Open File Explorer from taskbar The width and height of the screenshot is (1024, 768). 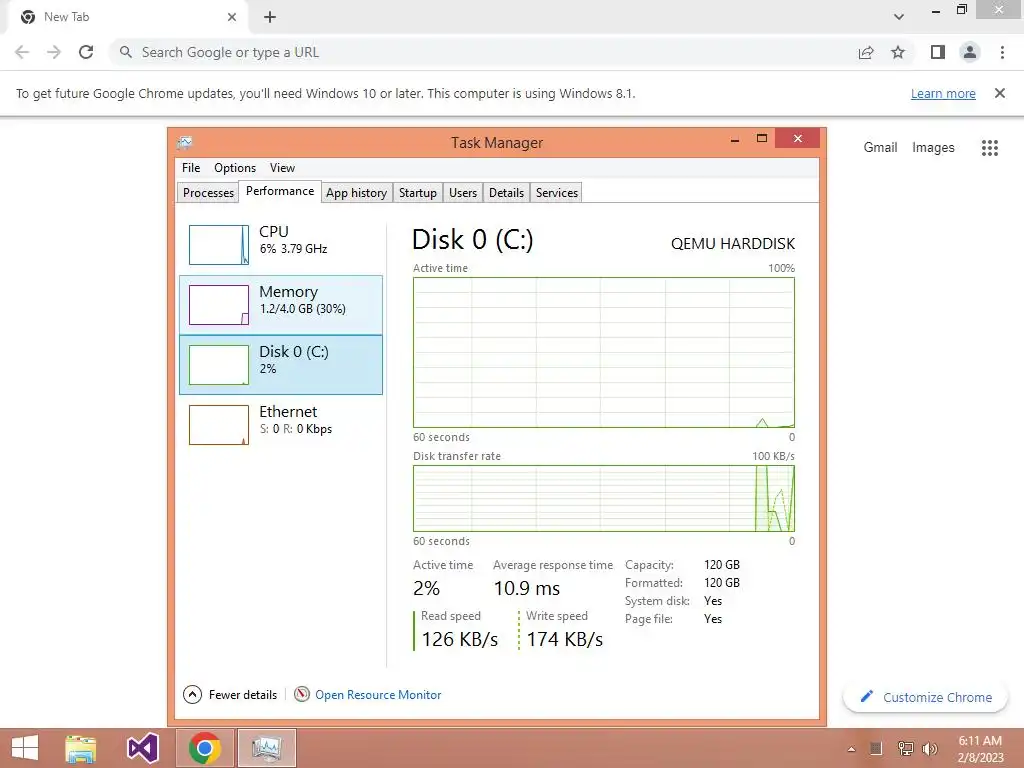click(81, 748)
